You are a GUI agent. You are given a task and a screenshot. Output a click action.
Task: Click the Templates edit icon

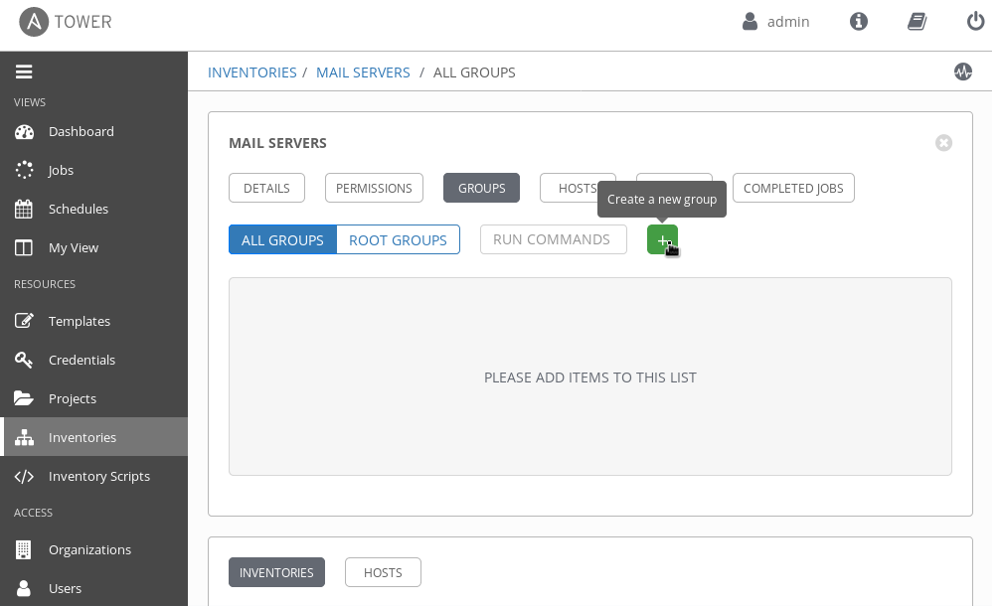point(24,321)
